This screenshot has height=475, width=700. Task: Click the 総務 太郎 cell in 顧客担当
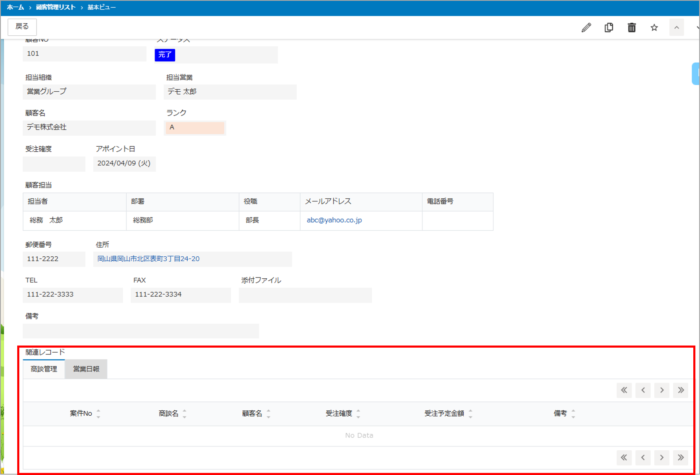pyautogui.click(x=75, y=221)
